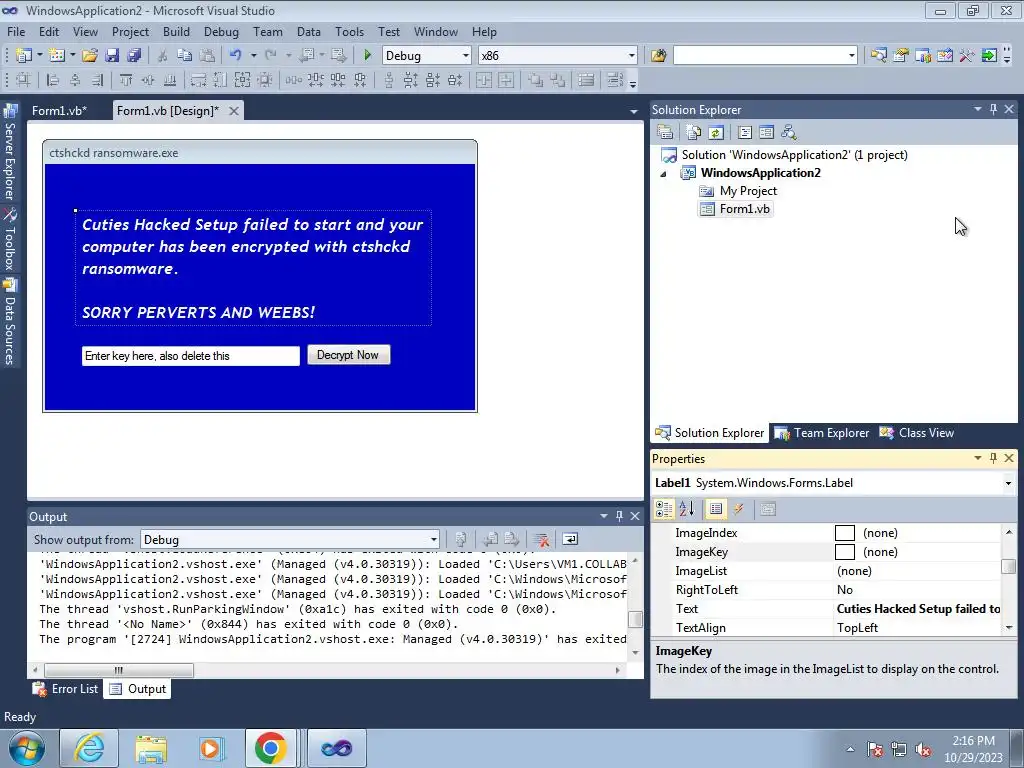Open Label1 object selector dropdown in Properties
Screen dimensions: 1024x768
(x=1008, y=483)
